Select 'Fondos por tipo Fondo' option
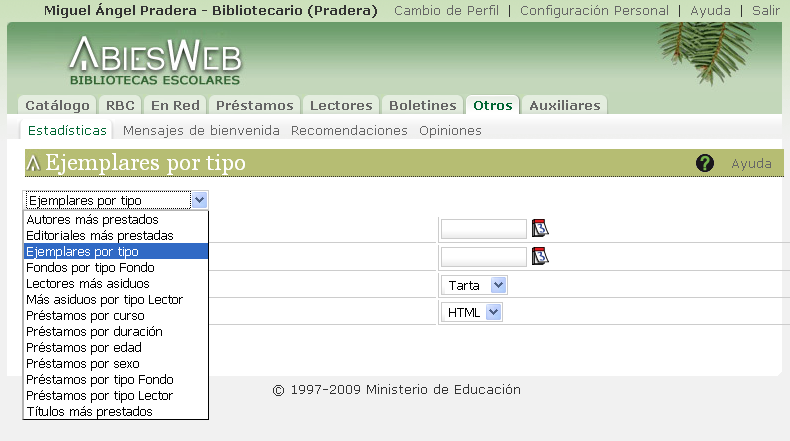 pyautogui.click(x=116, y=268)
